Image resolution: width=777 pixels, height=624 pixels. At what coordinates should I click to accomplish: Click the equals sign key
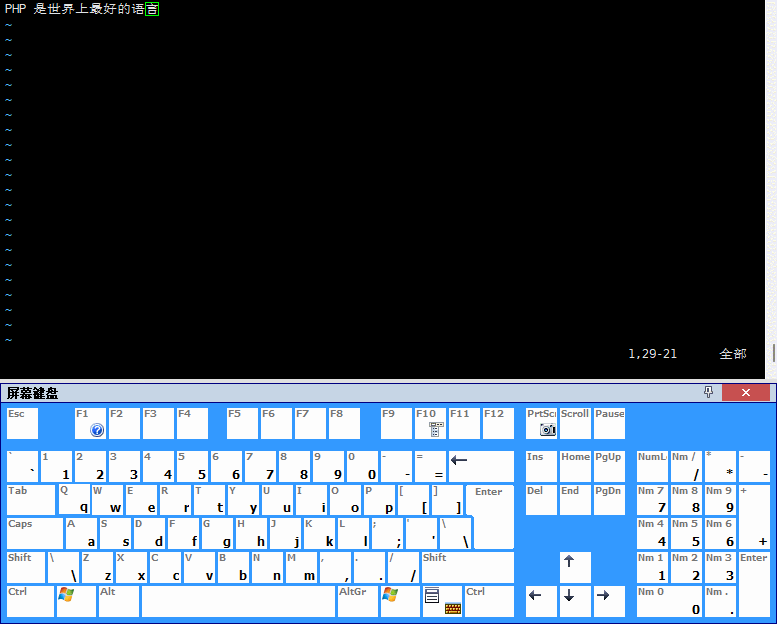(430, 466)
